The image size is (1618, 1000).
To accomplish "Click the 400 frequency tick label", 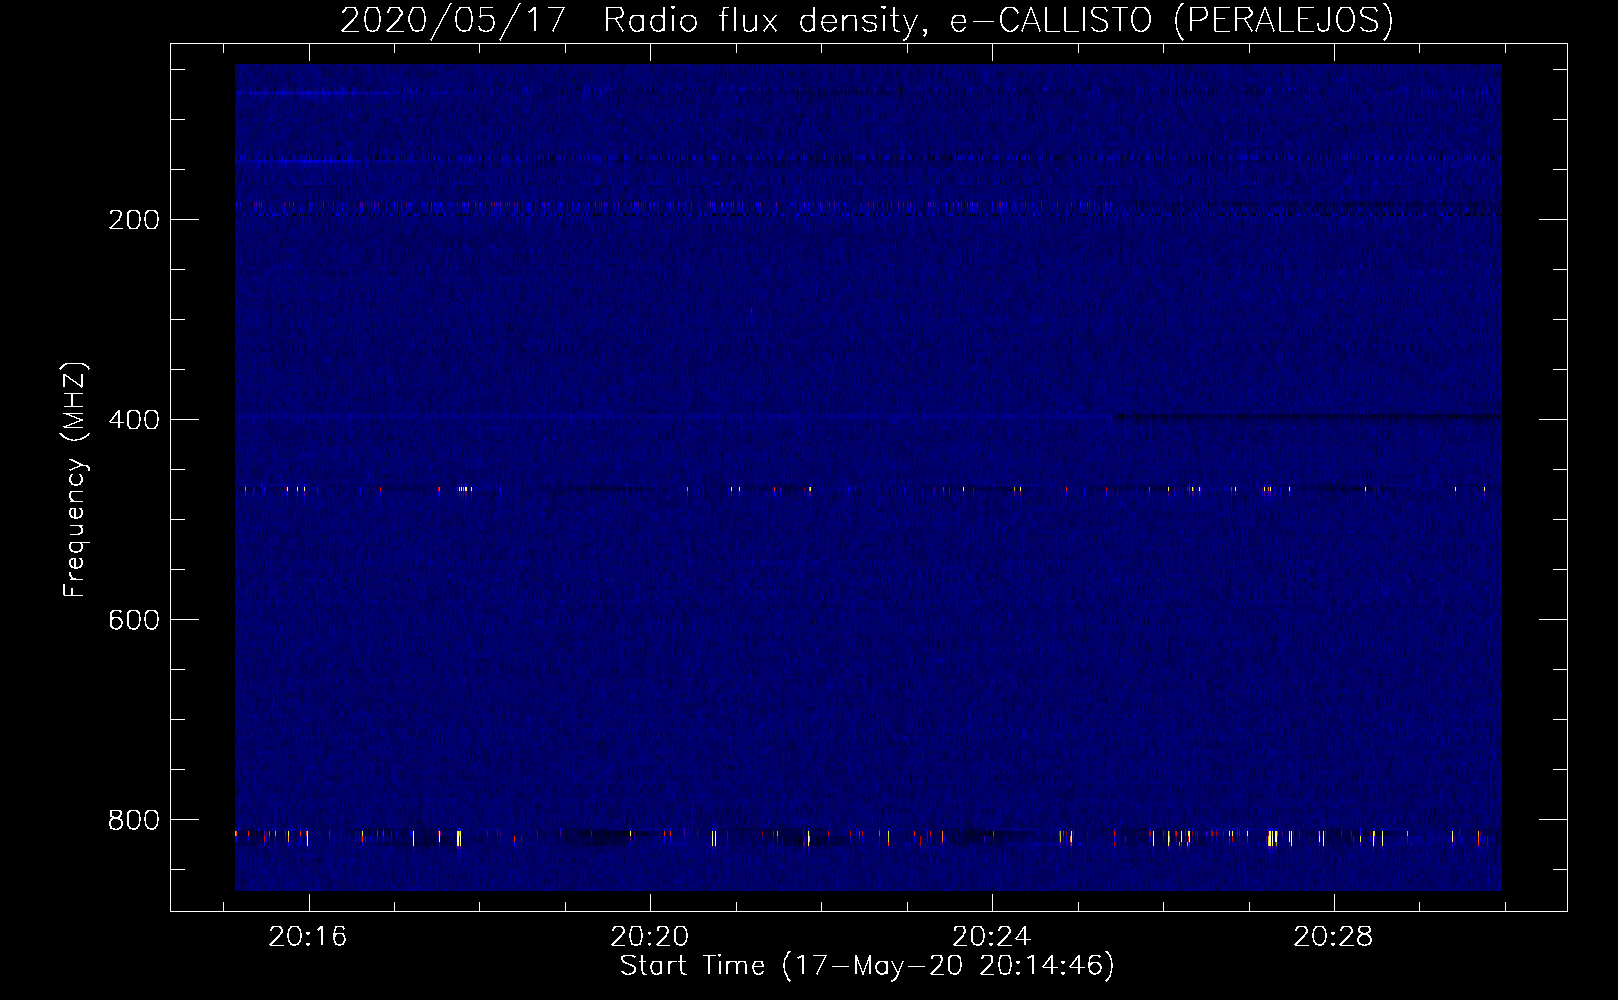I will (x=134, y=420).
